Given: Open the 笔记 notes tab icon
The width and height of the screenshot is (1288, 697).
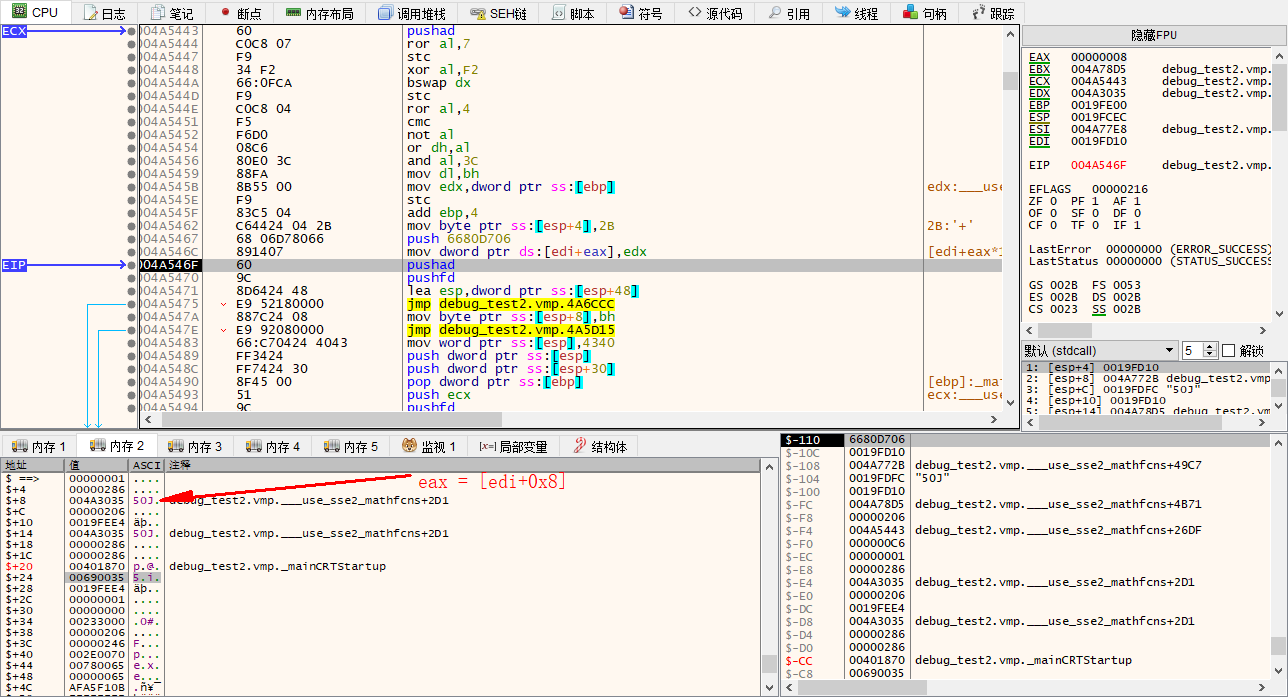Looking at the screenshot, I should tap(157, 13).
